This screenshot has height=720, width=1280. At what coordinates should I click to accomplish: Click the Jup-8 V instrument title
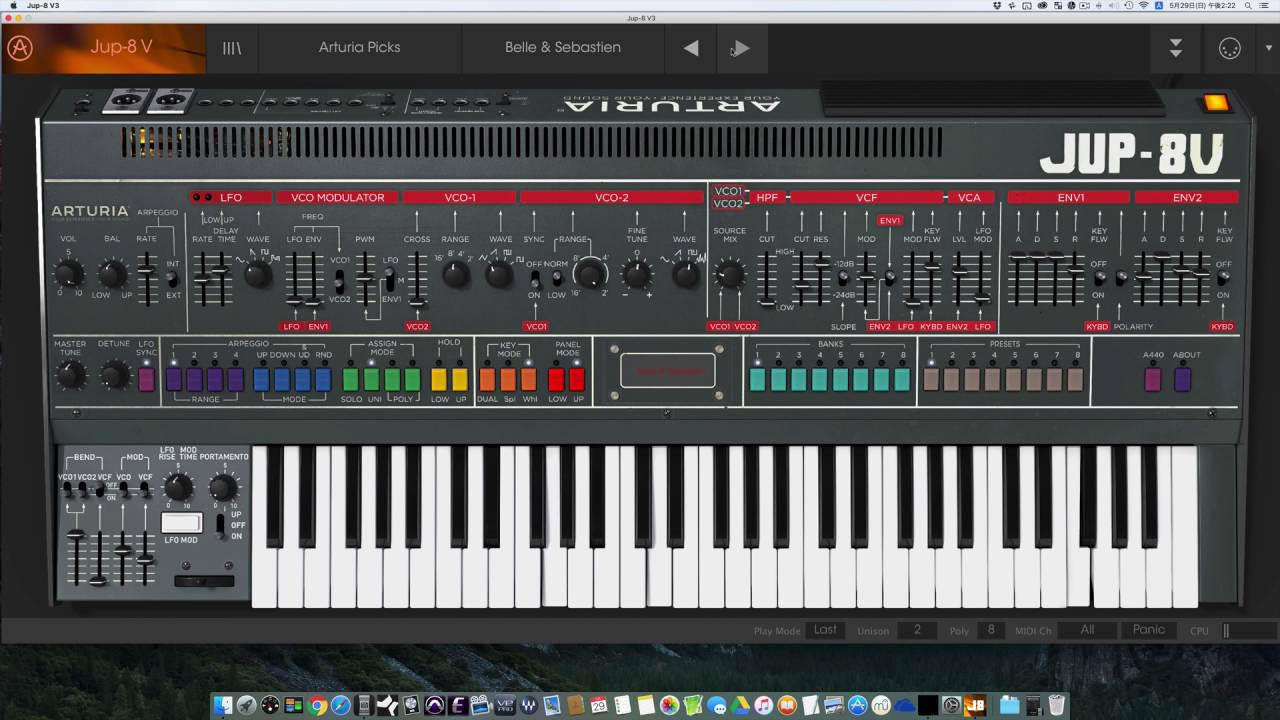(121, 47)
